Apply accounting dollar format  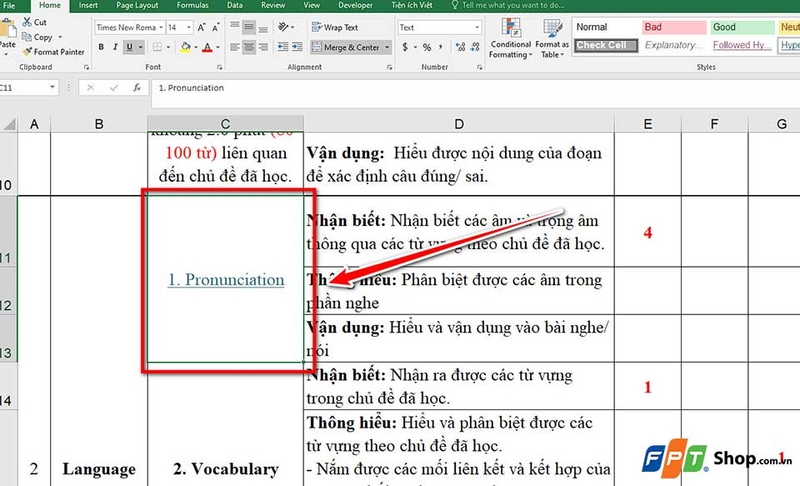click(x=405, y=47)
